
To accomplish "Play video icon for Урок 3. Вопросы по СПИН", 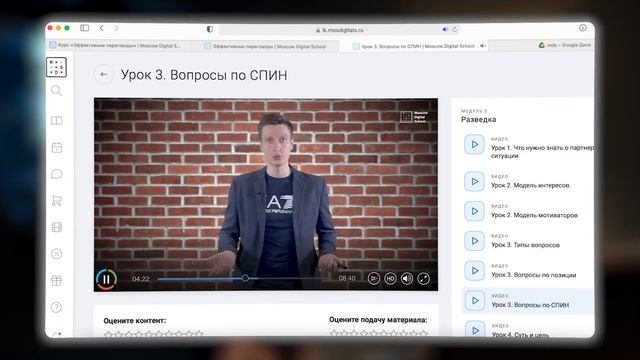I will click(x=474, y=300).
